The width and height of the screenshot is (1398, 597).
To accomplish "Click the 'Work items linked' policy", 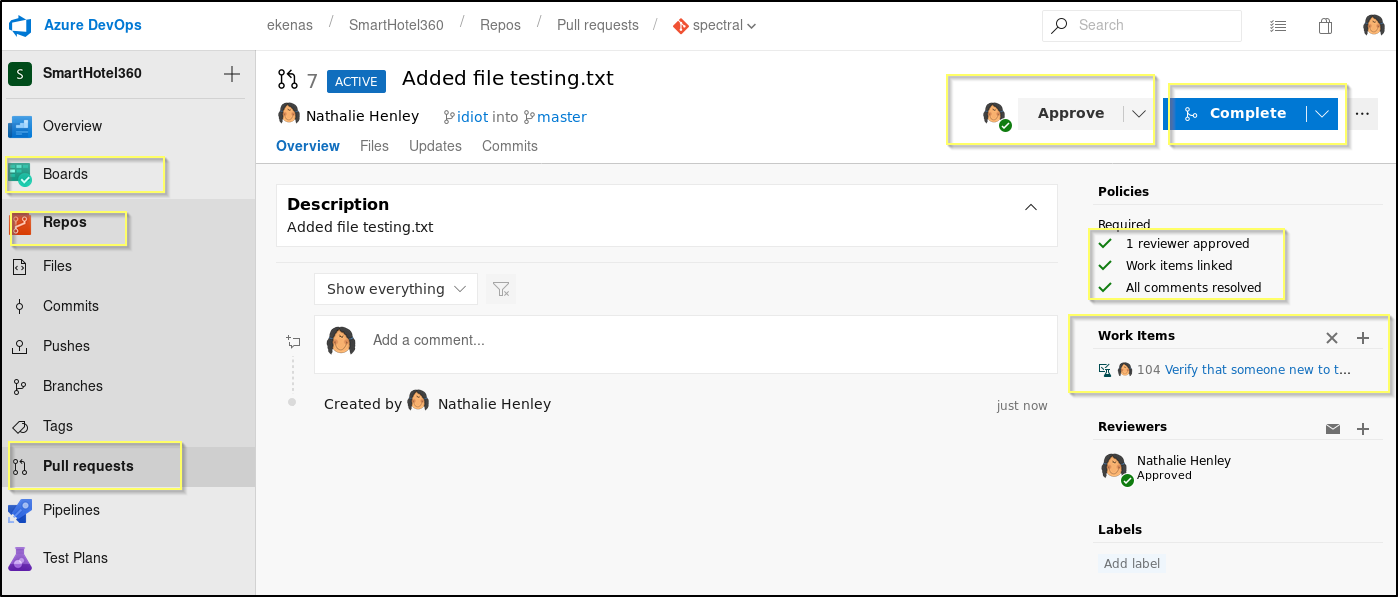I will click(x=1179, y=266).
